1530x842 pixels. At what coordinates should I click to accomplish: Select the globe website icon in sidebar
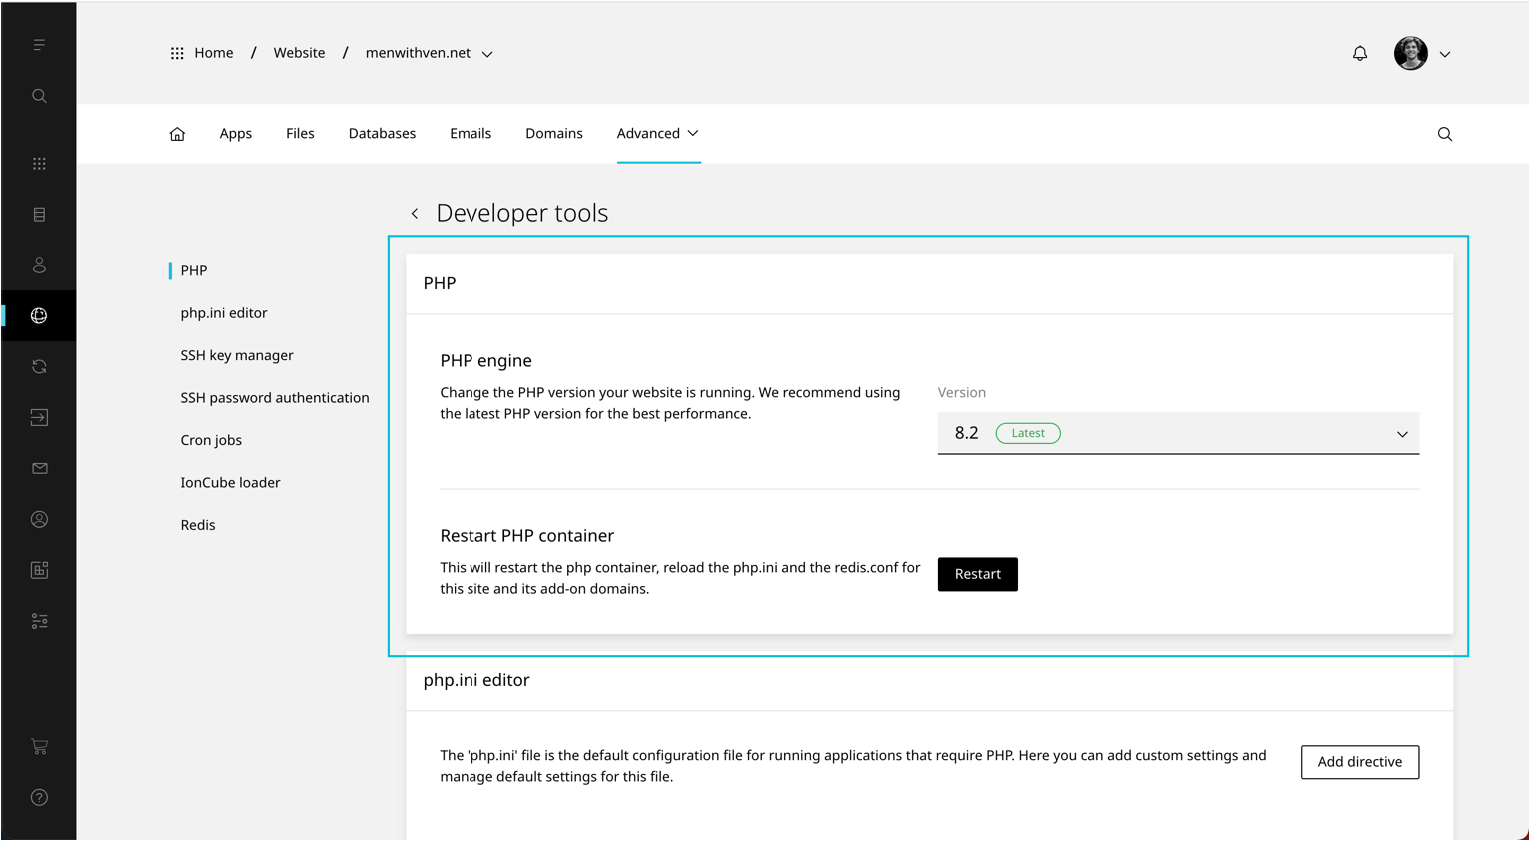39,316
